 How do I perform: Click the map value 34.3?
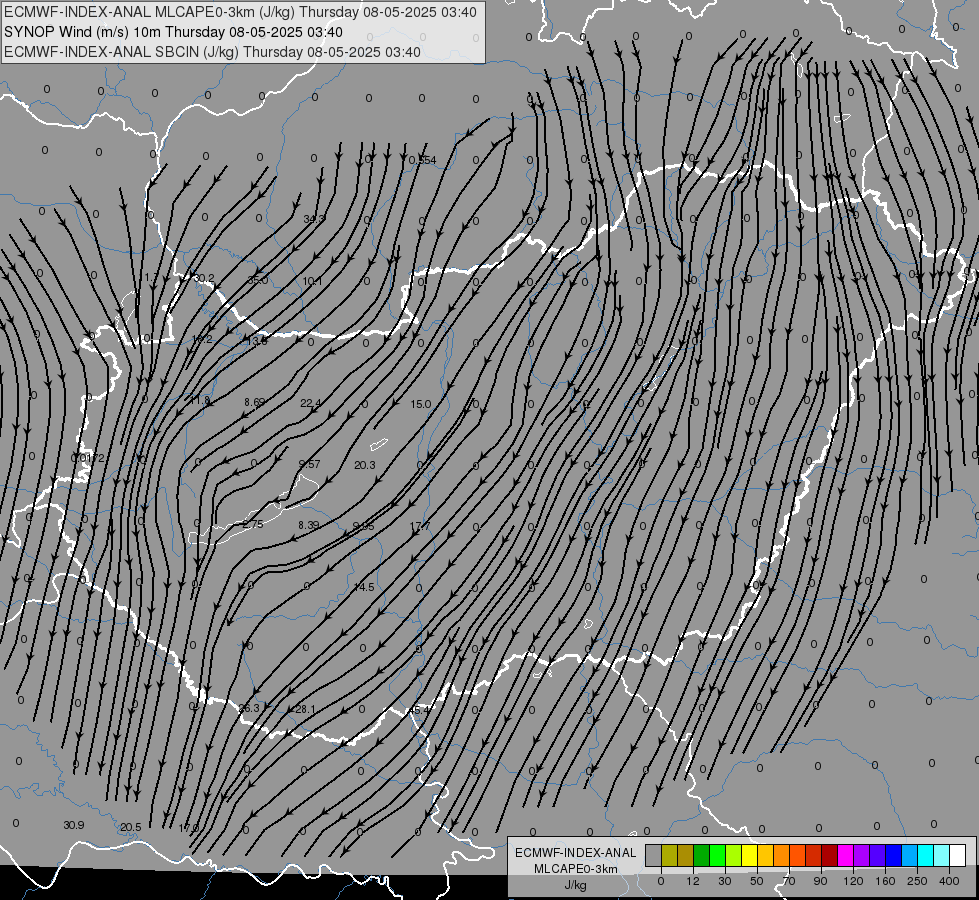coord(314,219)
